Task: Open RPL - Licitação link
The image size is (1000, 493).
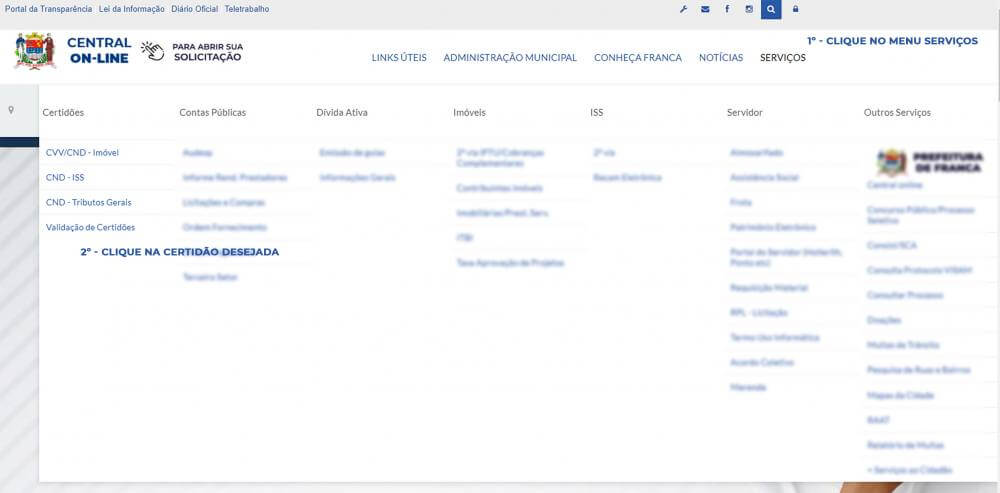Action: pos(759,313)
